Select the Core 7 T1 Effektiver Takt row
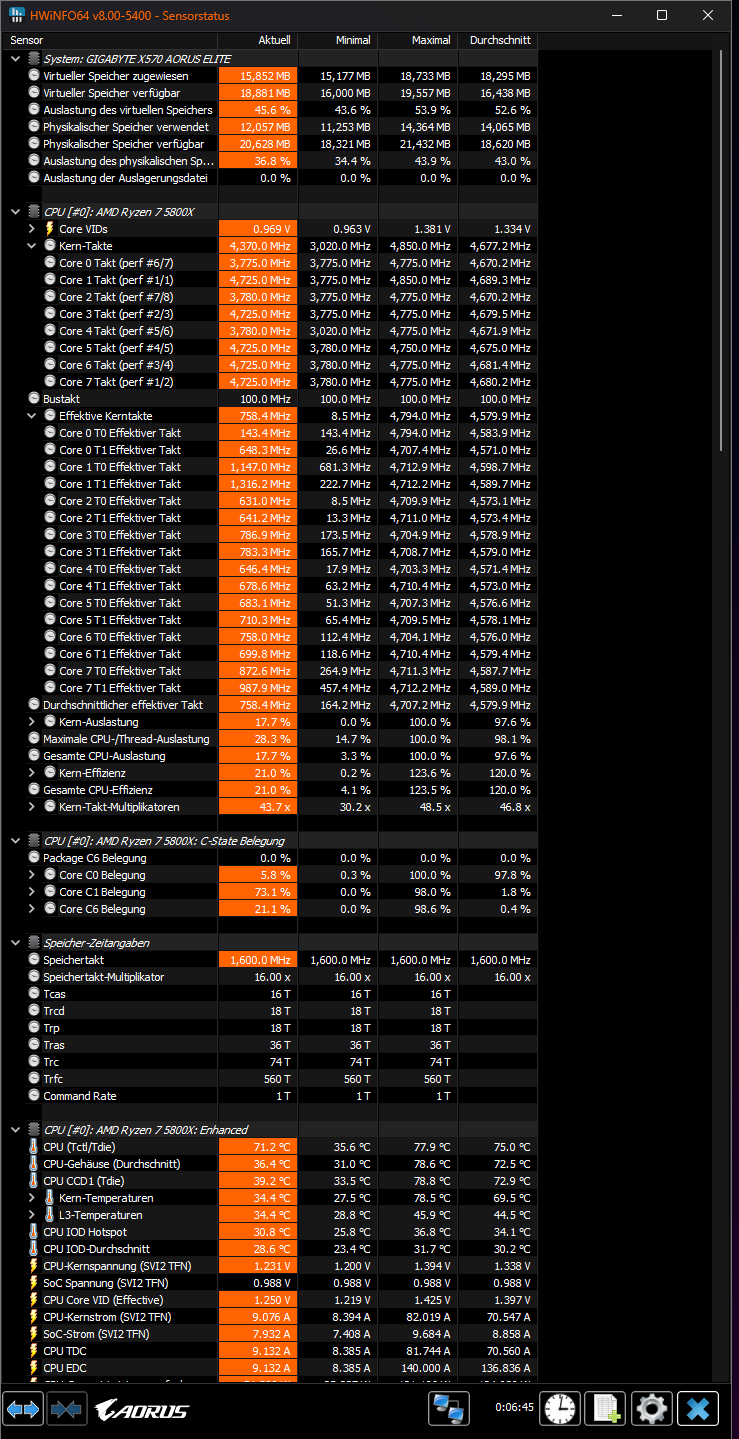This screenshot has width=739, height=1439. pos(270,688)
